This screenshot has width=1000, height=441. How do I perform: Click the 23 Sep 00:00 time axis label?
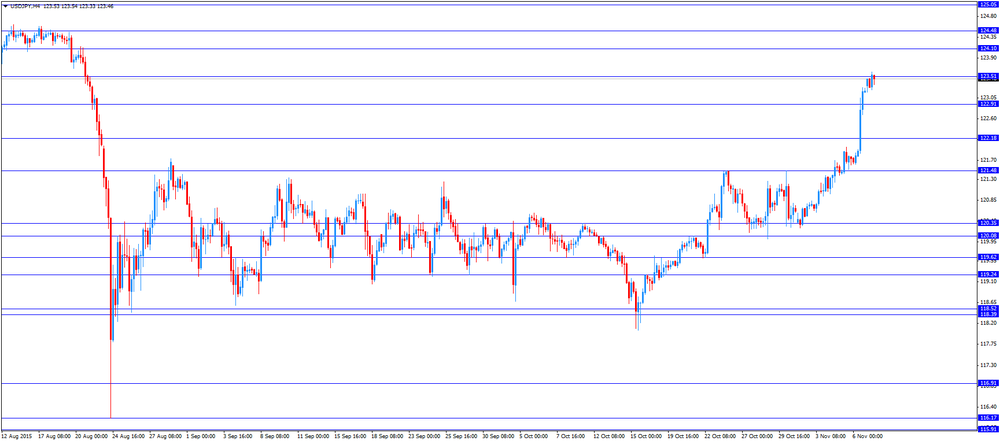pyautogui.click(x=424, y=437)
